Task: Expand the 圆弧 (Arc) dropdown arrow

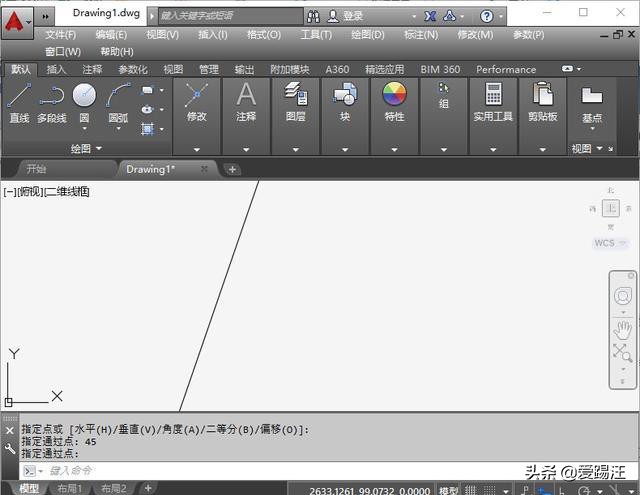Action: (118, 129)
